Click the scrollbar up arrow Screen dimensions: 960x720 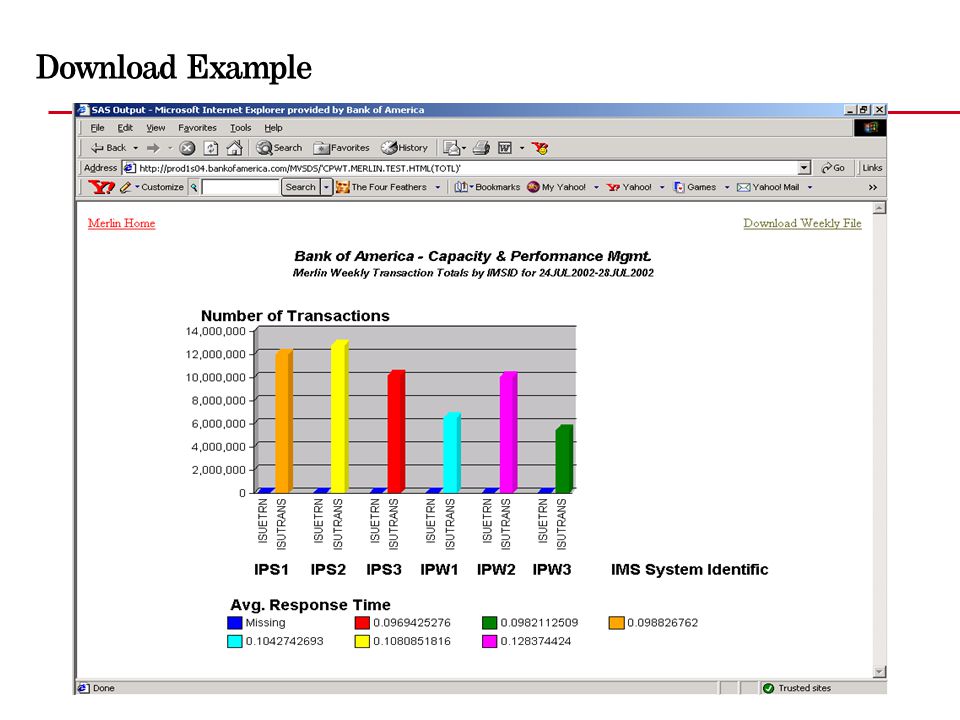click(x=879, y=208)
